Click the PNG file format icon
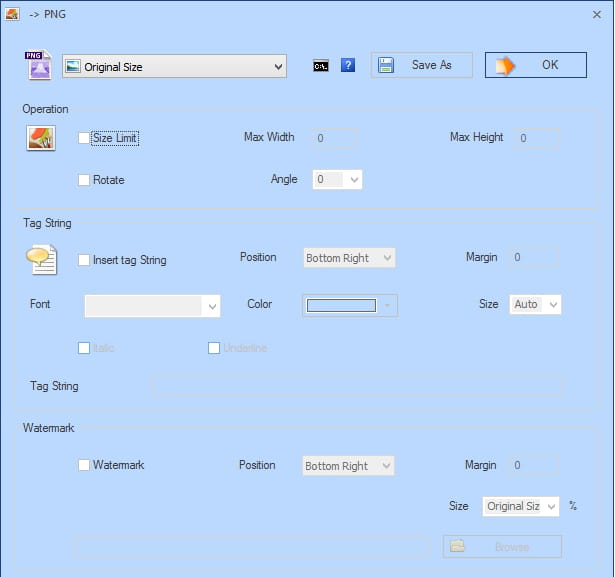 pos(38,65)
